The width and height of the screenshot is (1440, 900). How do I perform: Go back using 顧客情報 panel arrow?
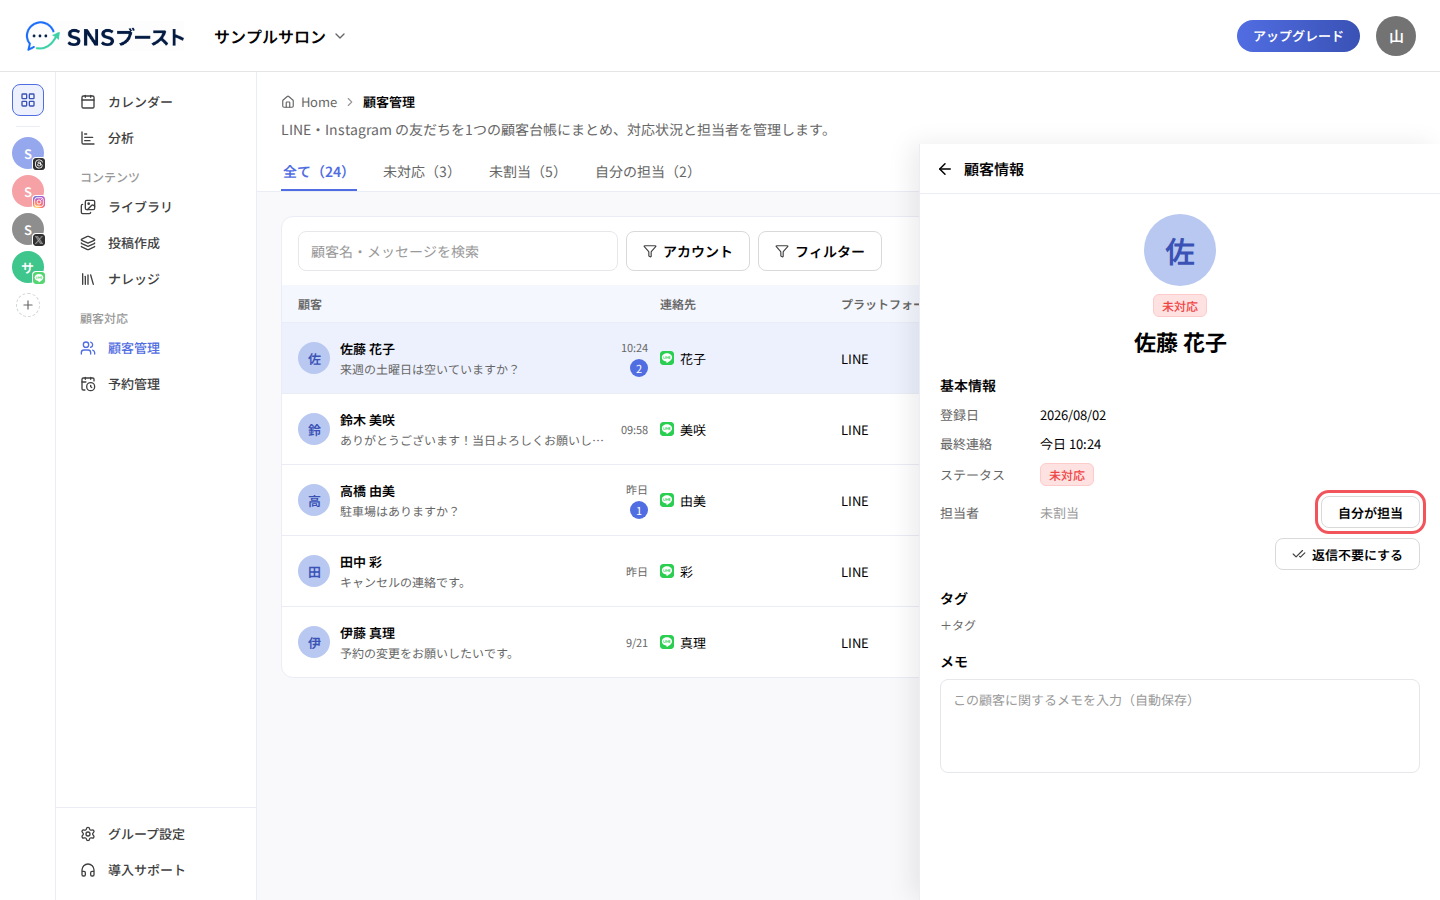pyautogui.click(x=945, y=169)
